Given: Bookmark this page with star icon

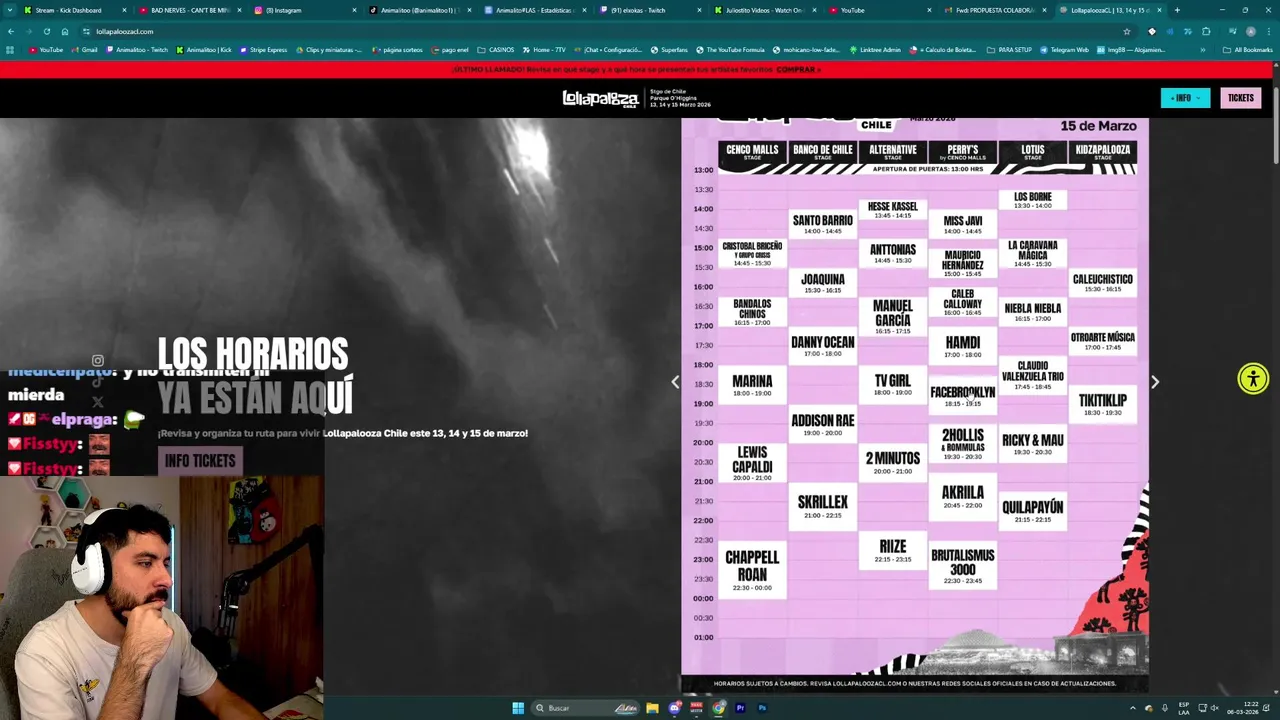Looking at the screenshot, I should (1127, 31).
